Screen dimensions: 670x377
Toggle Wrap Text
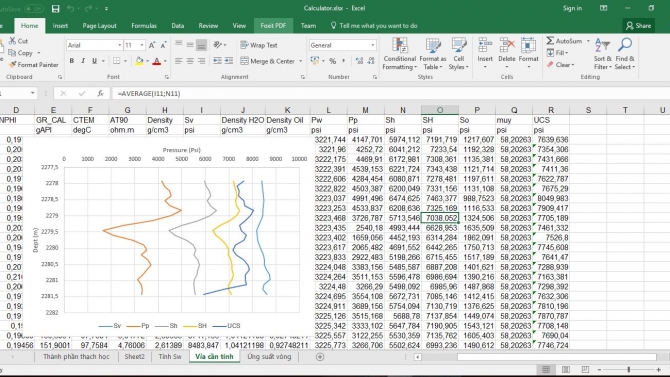pyautogui.click(x=259, y=45)
